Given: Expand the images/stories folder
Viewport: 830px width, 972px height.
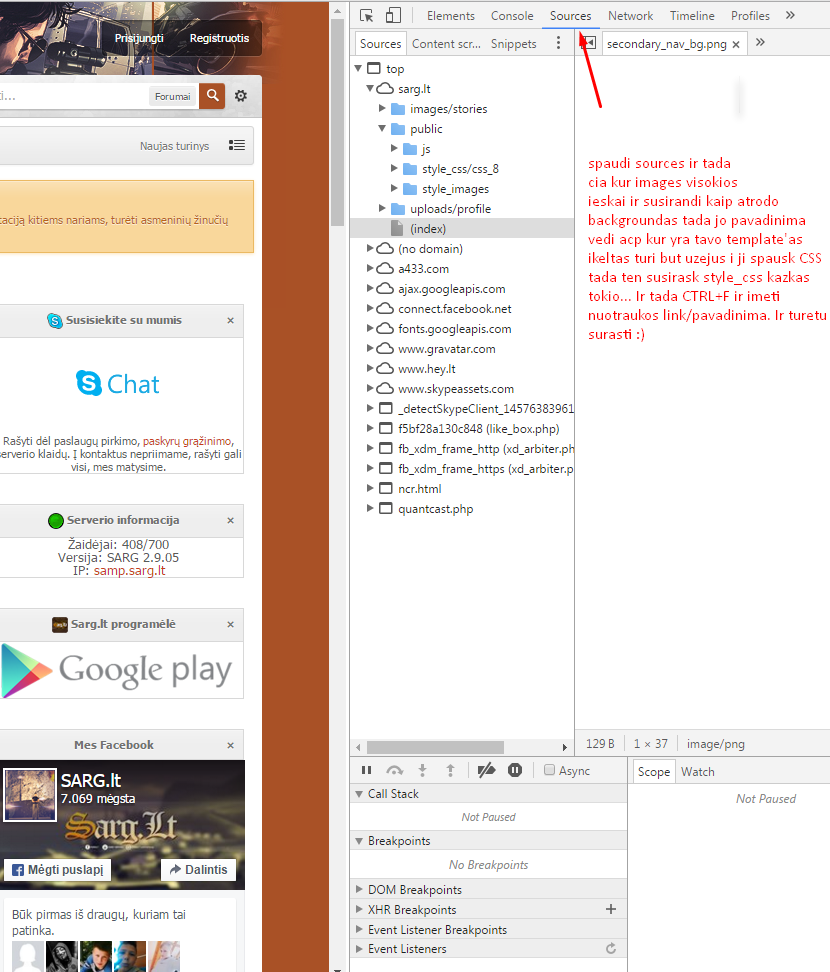Looking at the screenshot, I should point(383,109).
